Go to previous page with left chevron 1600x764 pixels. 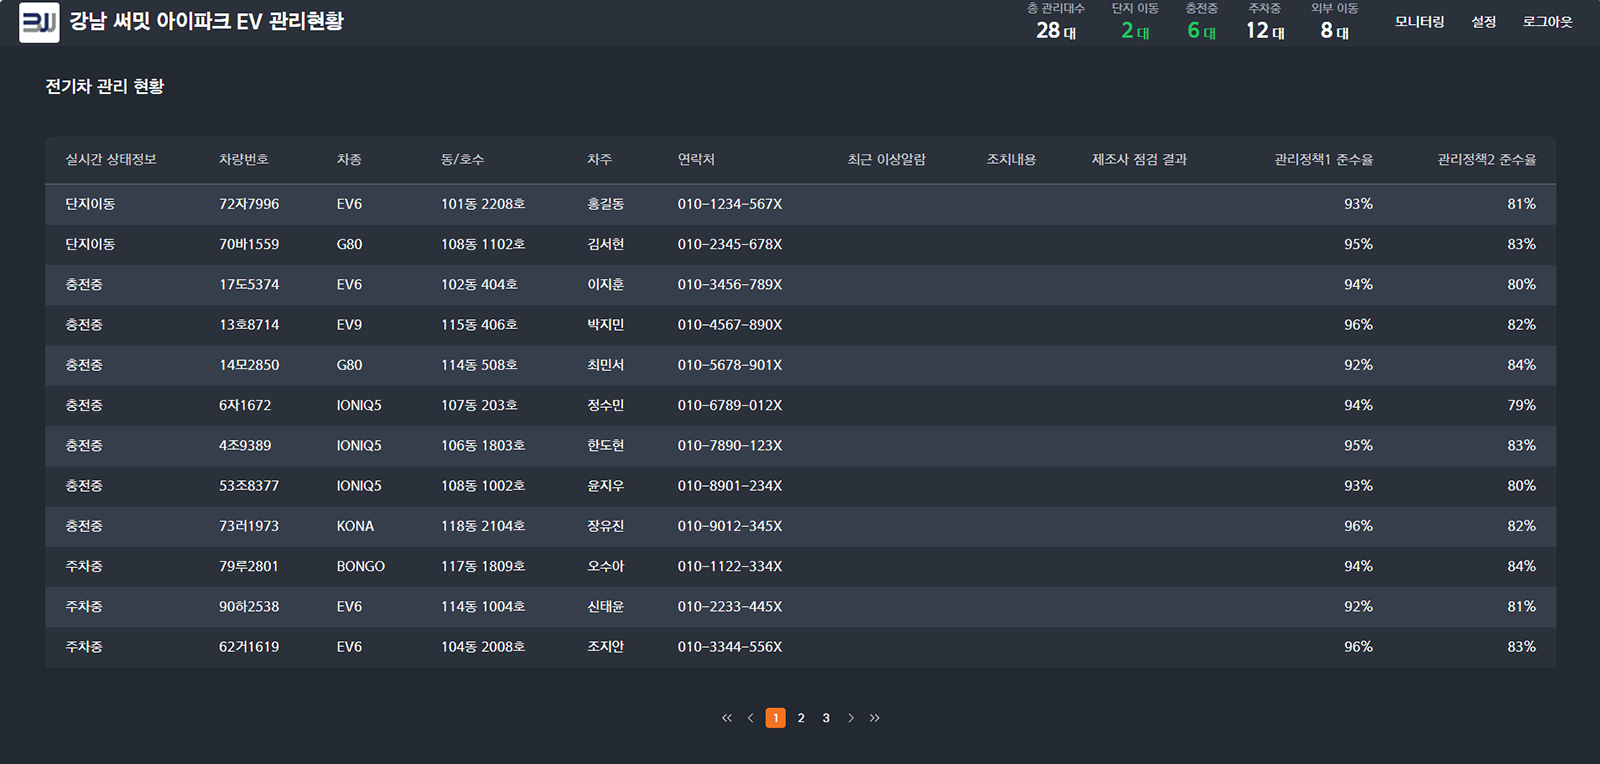tap(751, 718)
